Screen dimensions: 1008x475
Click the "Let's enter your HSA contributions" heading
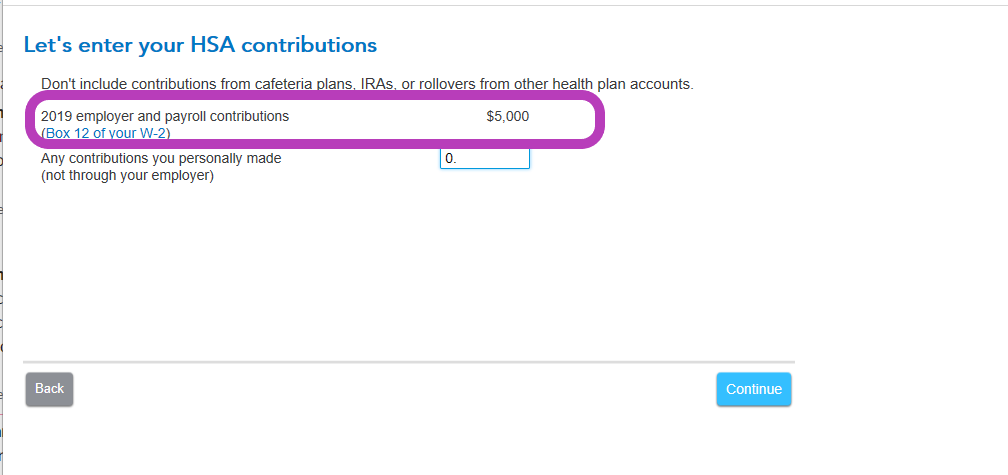(x=200, y=45)
